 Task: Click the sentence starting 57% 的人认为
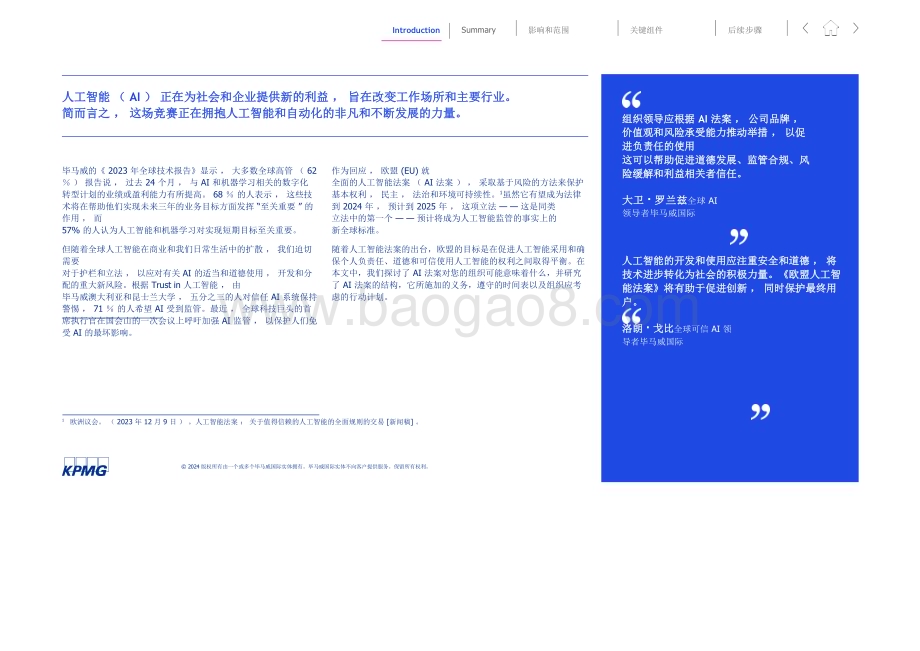[181, 230]
